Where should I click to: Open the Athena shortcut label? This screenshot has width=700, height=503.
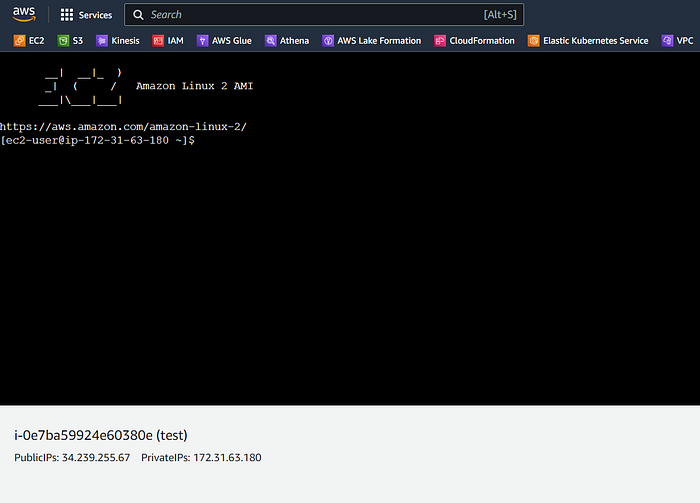click(x=294, y=41)
